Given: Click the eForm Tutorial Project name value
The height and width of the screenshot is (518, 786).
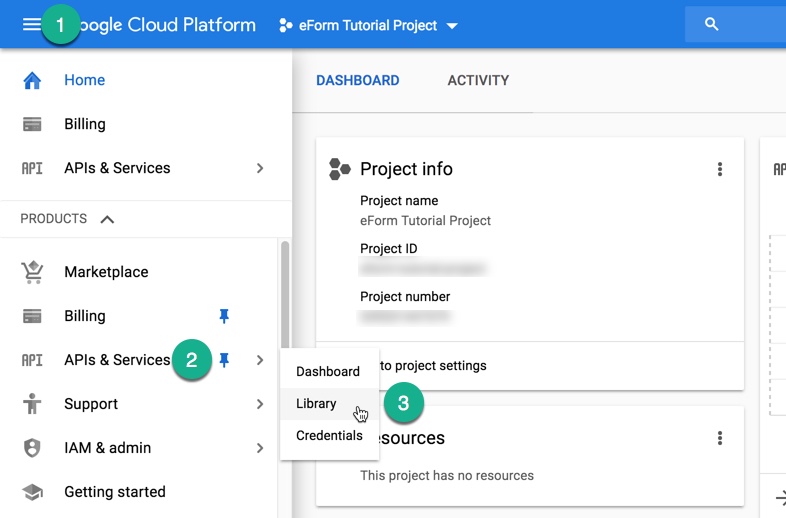Looking at the screenshot, I should (x=425, y=221).
